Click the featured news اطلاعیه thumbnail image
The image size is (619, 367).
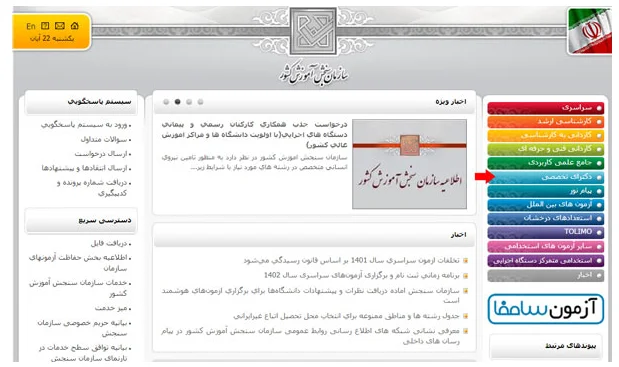tap(409, 164)
